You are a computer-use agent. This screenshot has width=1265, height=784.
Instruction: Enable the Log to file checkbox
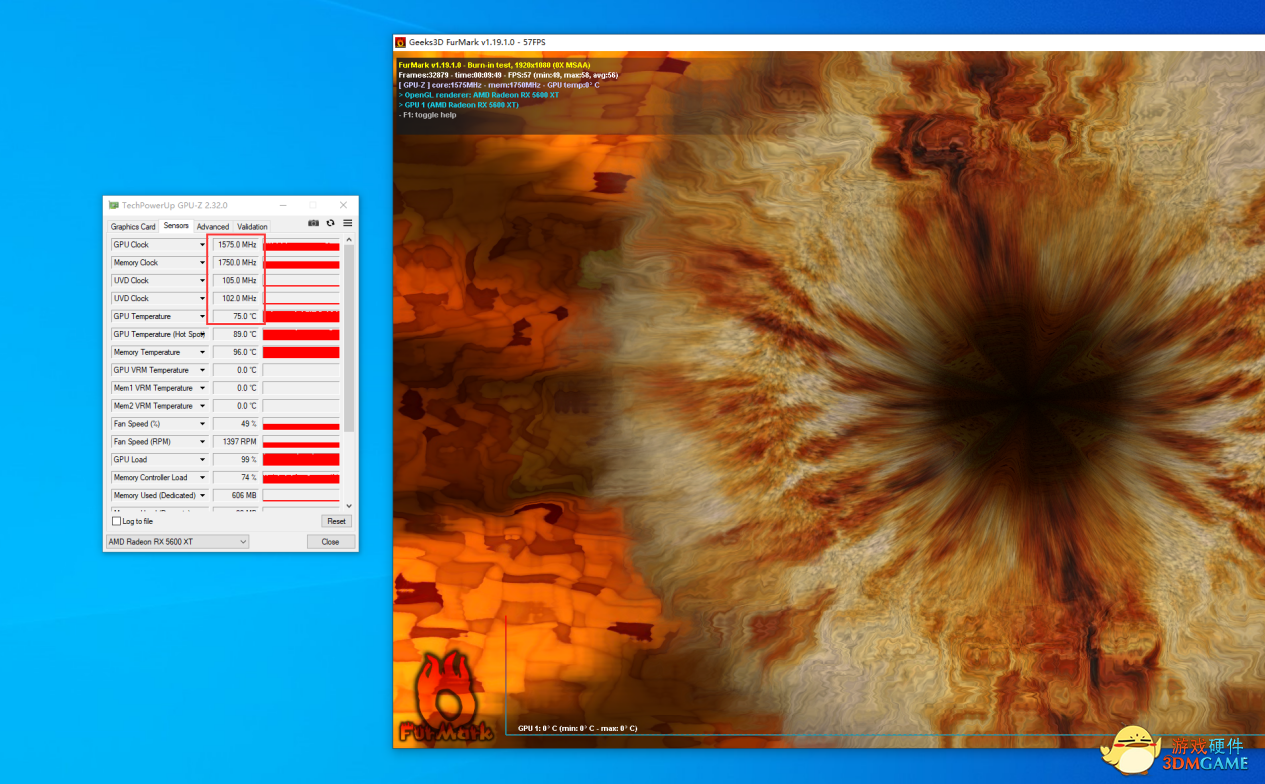tap(116, 521)
